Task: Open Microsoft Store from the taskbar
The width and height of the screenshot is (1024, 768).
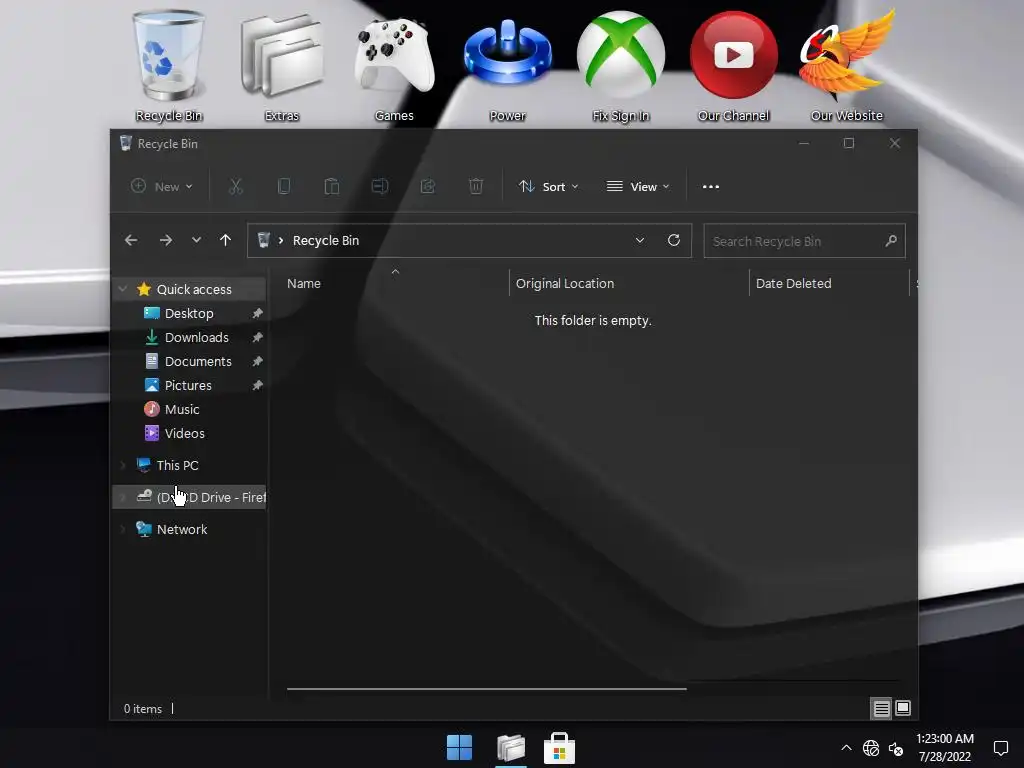Action: (560, 748)
